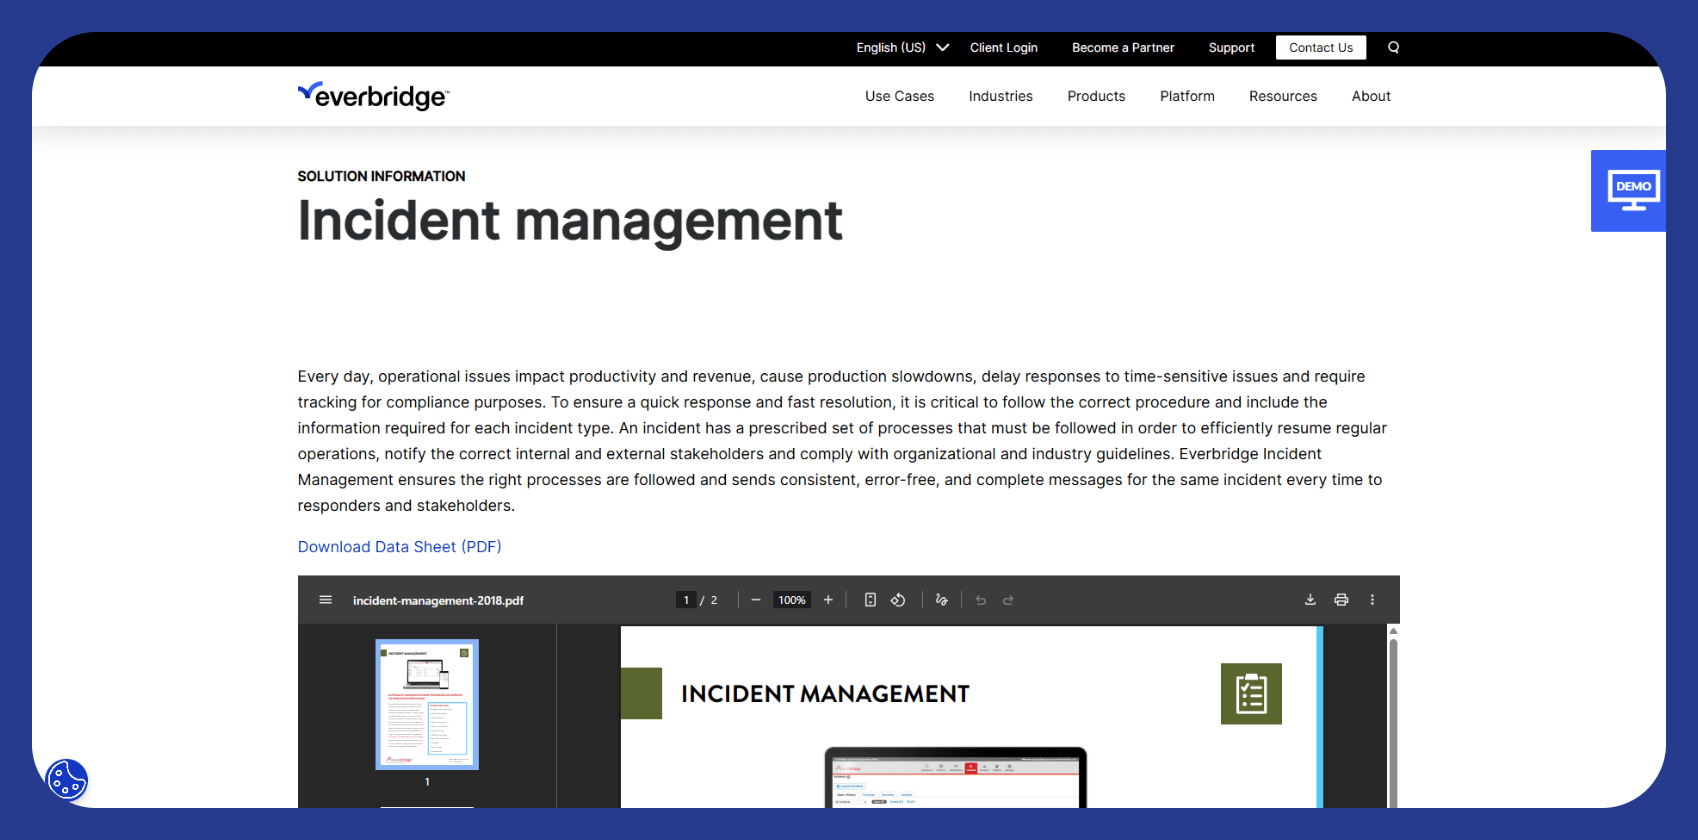Print the PDF document
The image size is (1698, 840).
[x=1341, y=600]
